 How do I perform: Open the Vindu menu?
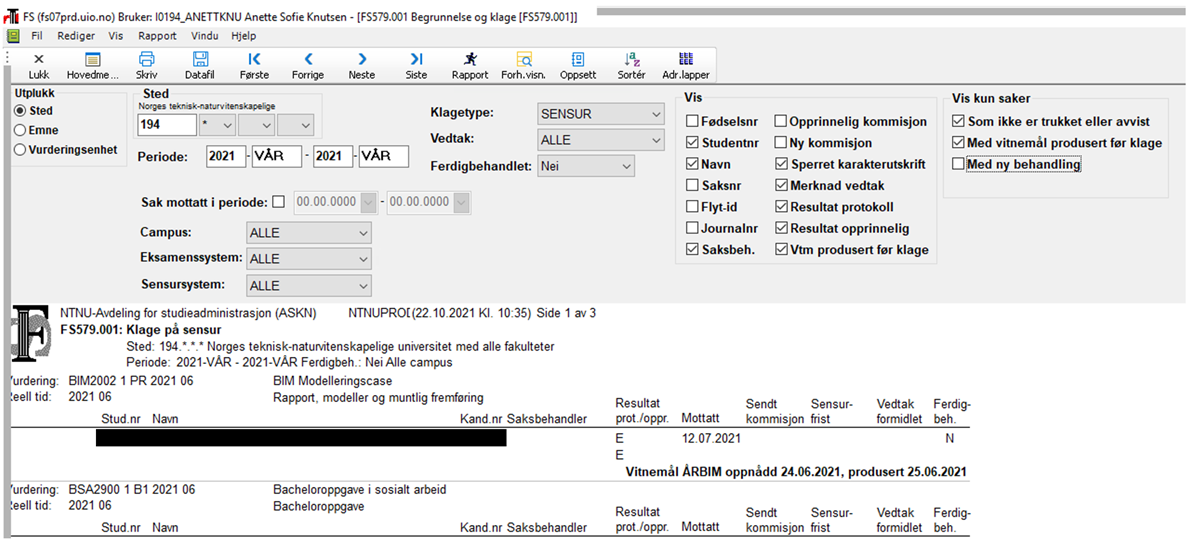coord(204,36)
